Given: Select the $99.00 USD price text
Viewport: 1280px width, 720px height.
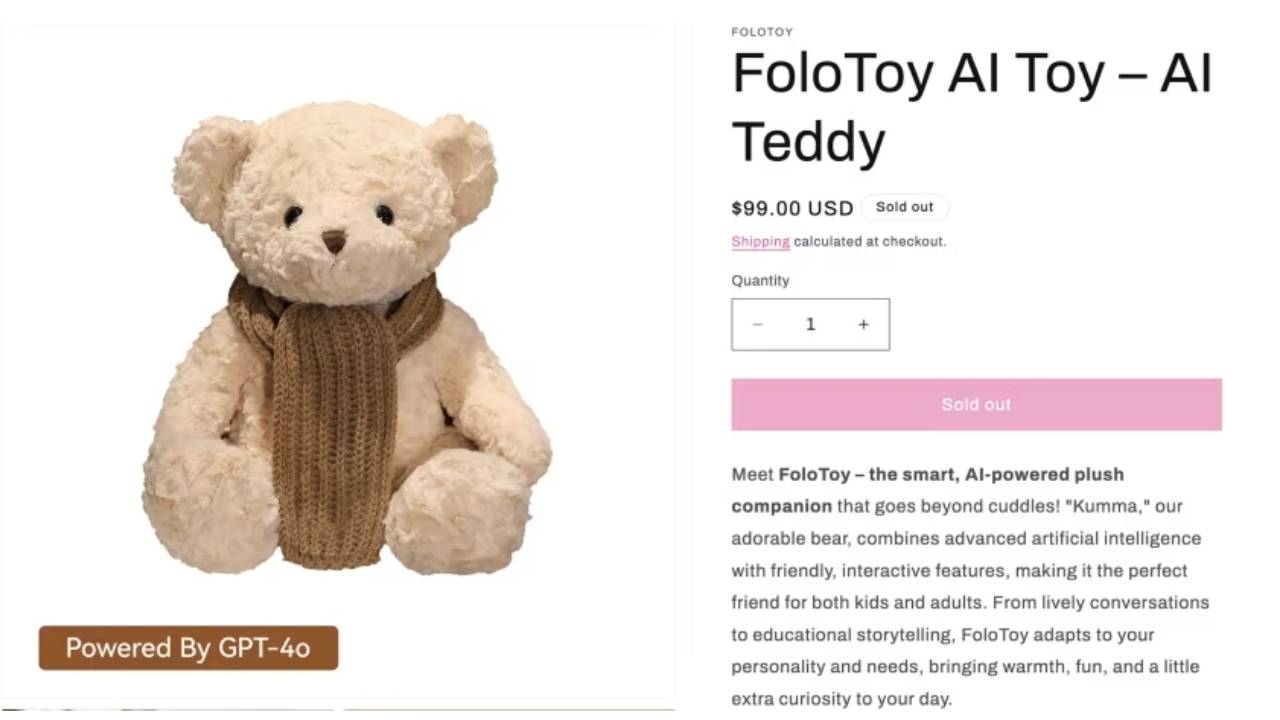Looking at the screenshot, I should click(792, 208).
